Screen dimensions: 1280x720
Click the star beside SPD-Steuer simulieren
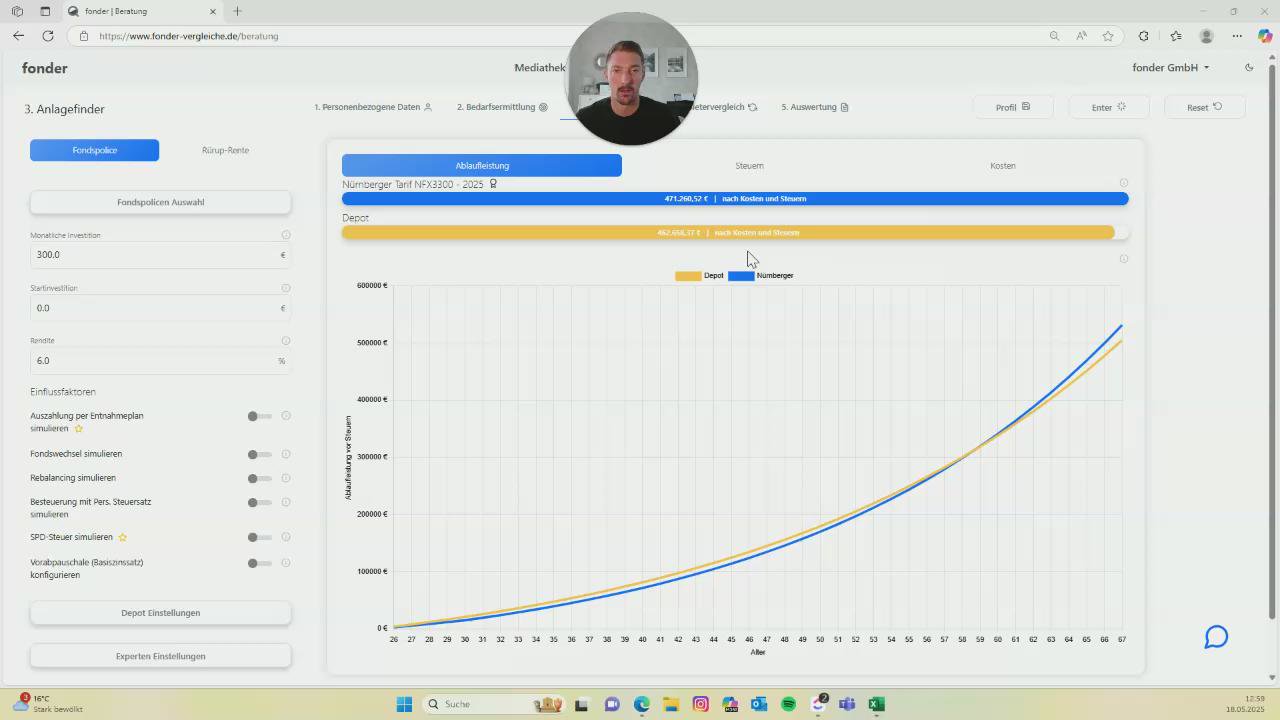pyautogui.click(x=123, y=537)
